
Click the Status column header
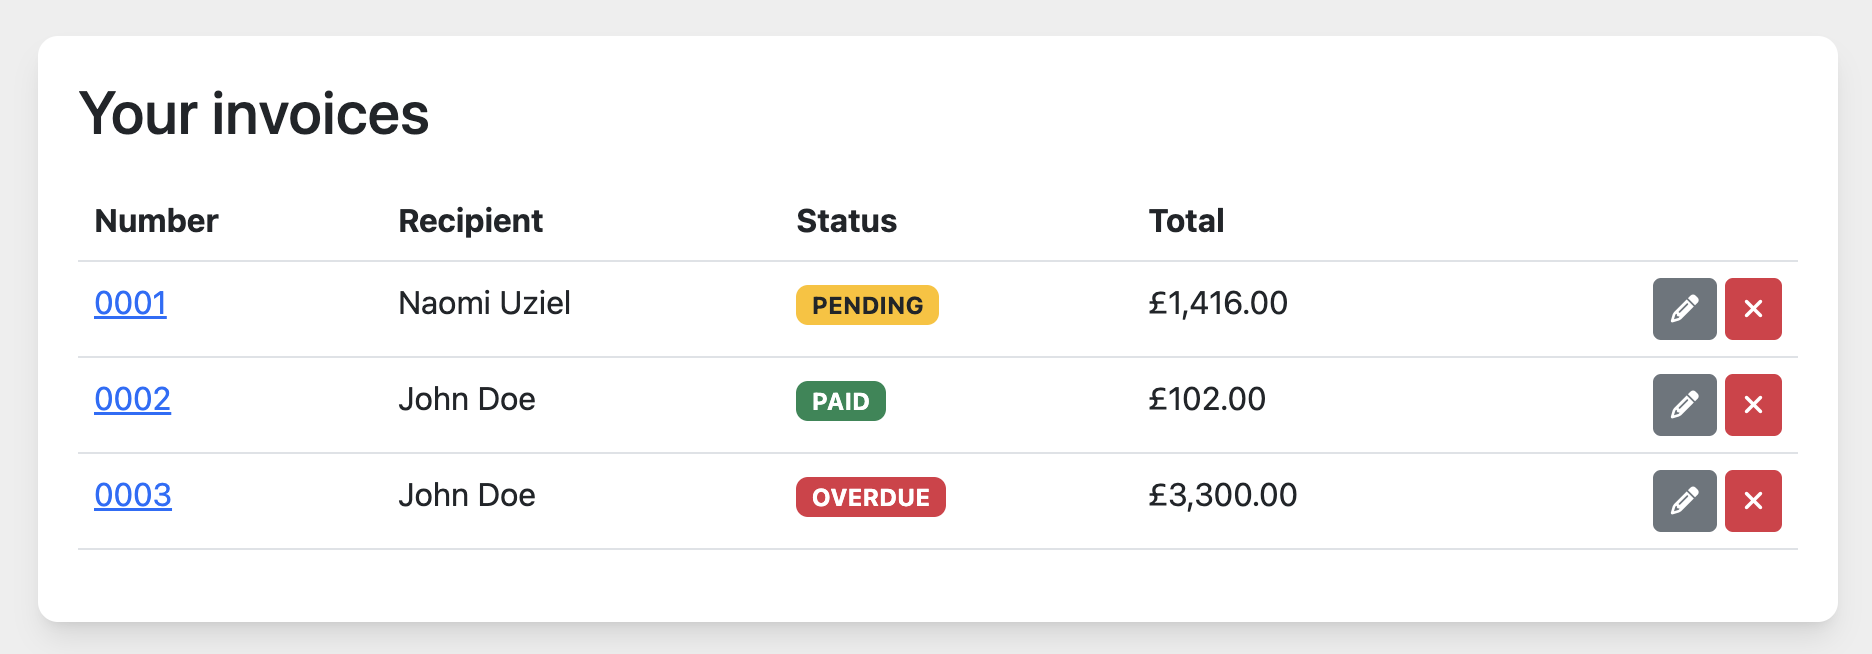846,221
